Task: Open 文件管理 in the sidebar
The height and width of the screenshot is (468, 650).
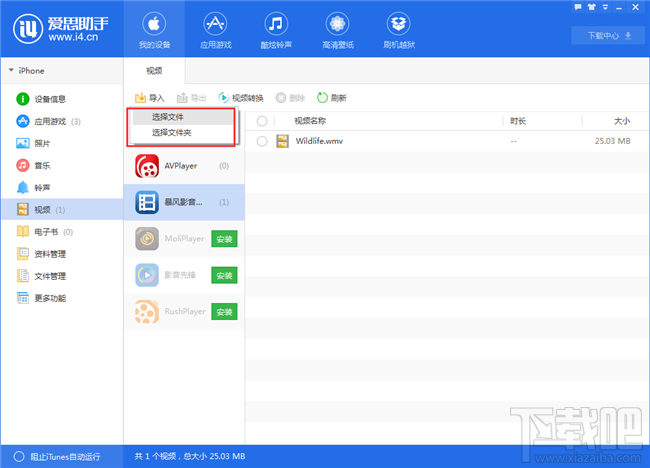Action: point(62,276)
